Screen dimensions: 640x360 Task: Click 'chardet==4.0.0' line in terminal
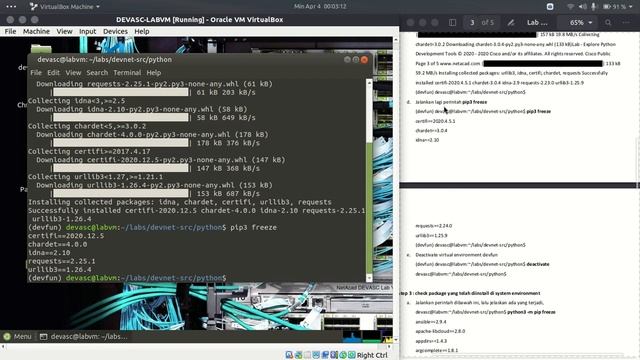tap(57, 244)
